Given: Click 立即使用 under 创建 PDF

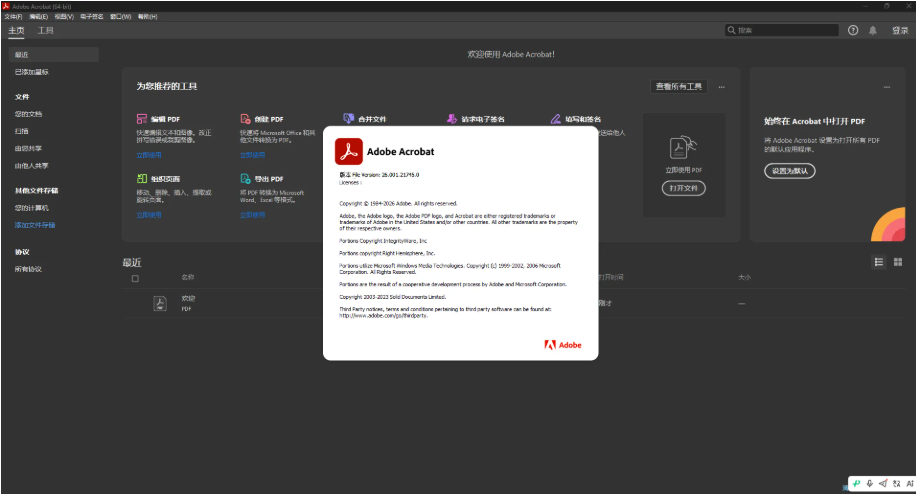Looking at the screenshot, I should (x=252, y=155).
